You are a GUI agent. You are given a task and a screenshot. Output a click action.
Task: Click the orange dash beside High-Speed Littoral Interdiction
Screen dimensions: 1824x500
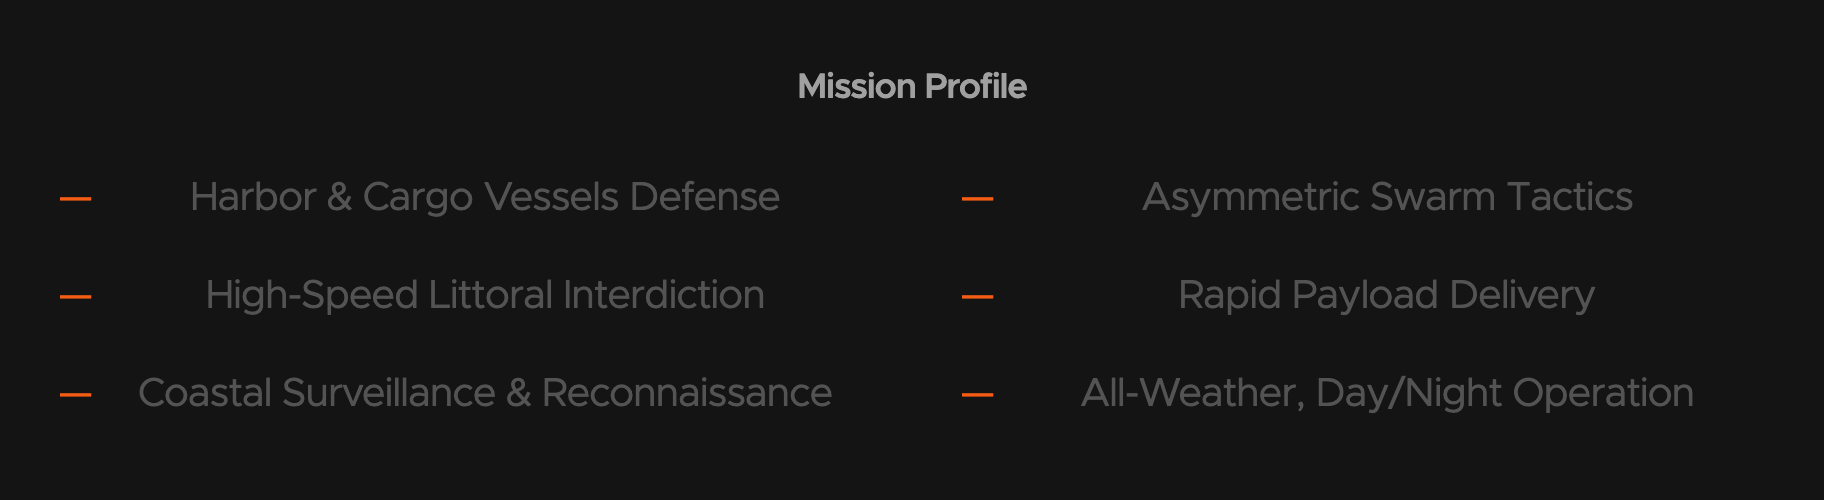(76, 297)
